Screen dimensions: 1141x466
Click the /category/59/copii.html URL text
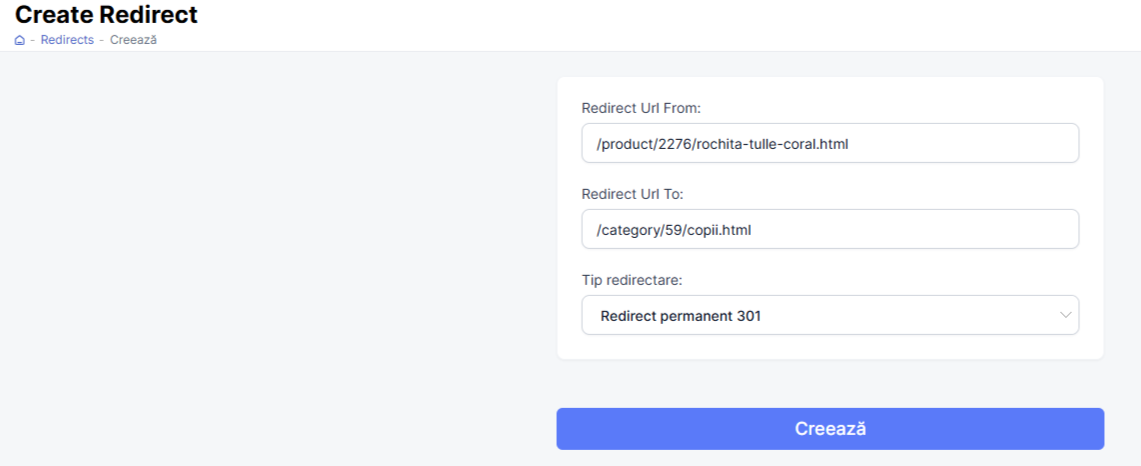coord(673,230)
